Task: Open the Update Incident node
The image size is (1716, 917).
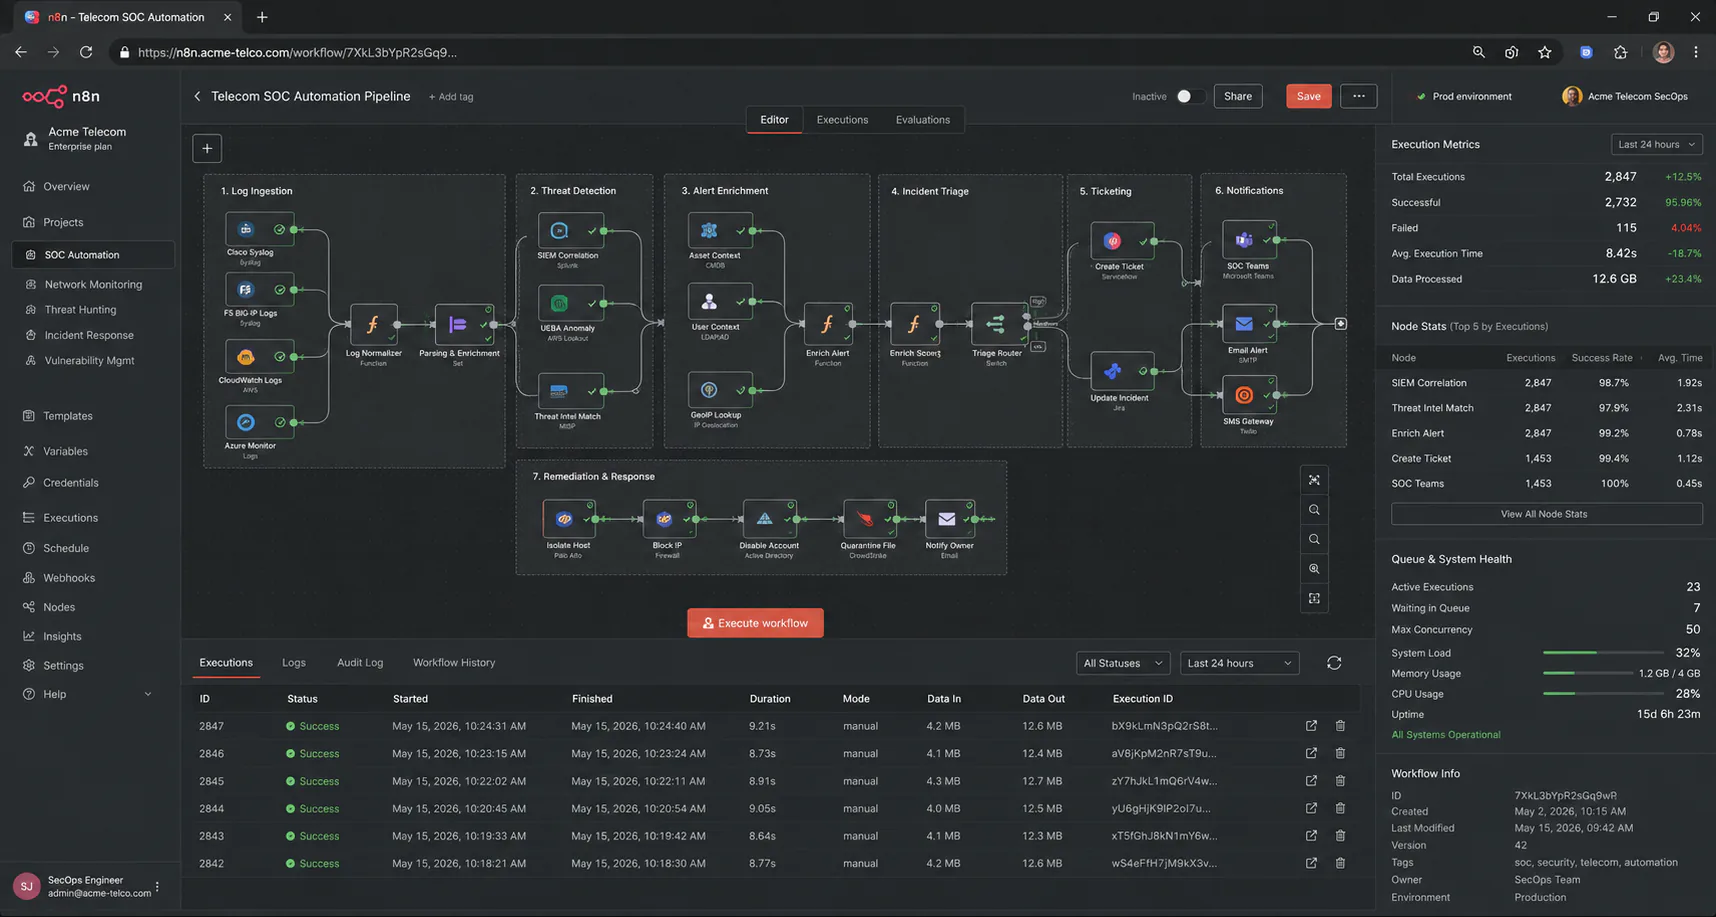Action: tap(1122, 371)
